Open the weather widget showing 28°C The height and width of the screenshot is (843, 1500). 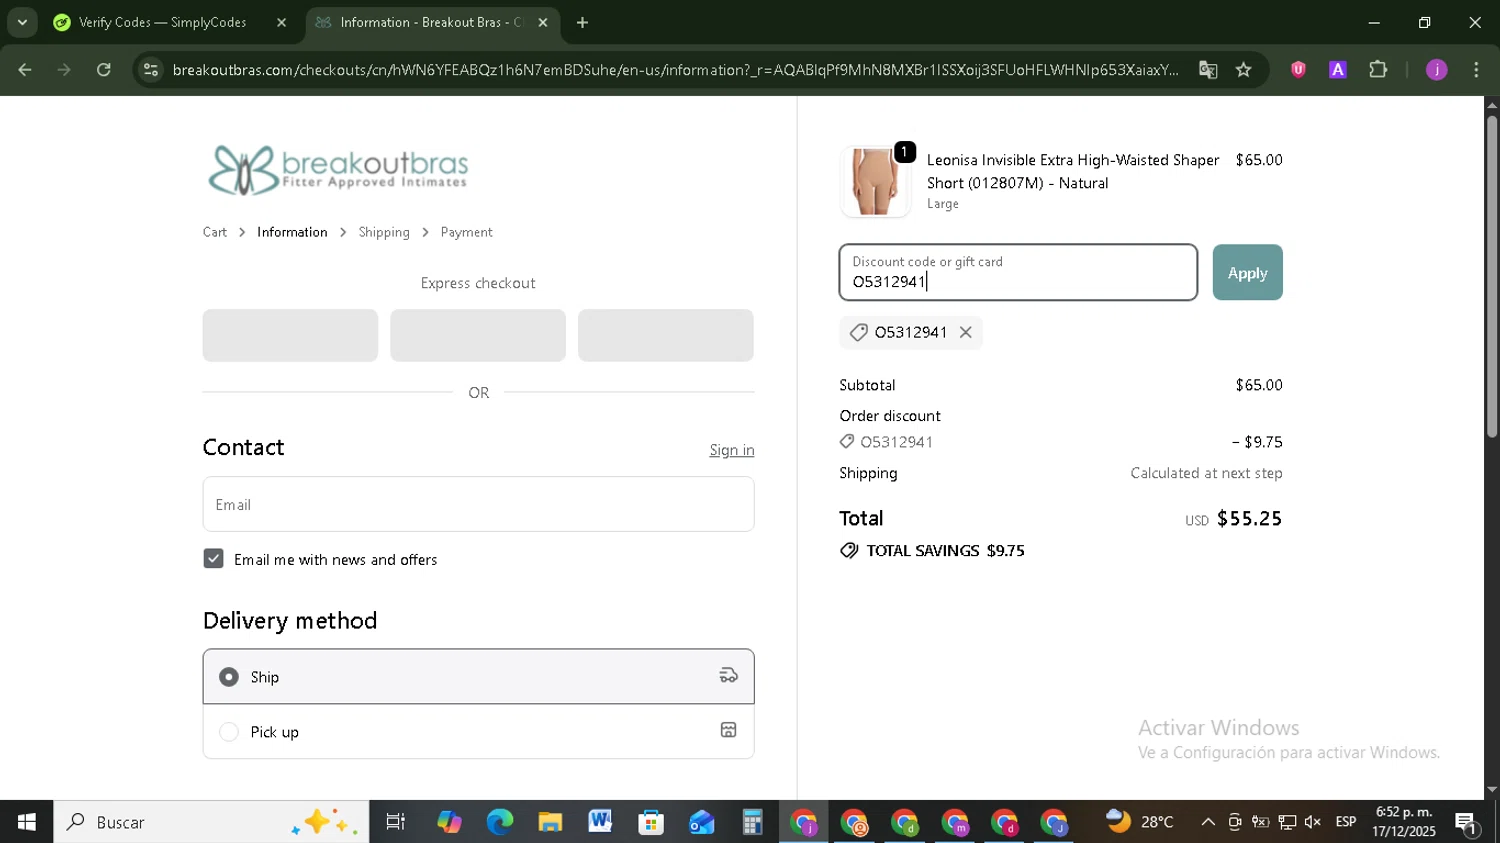(1139, 822)
